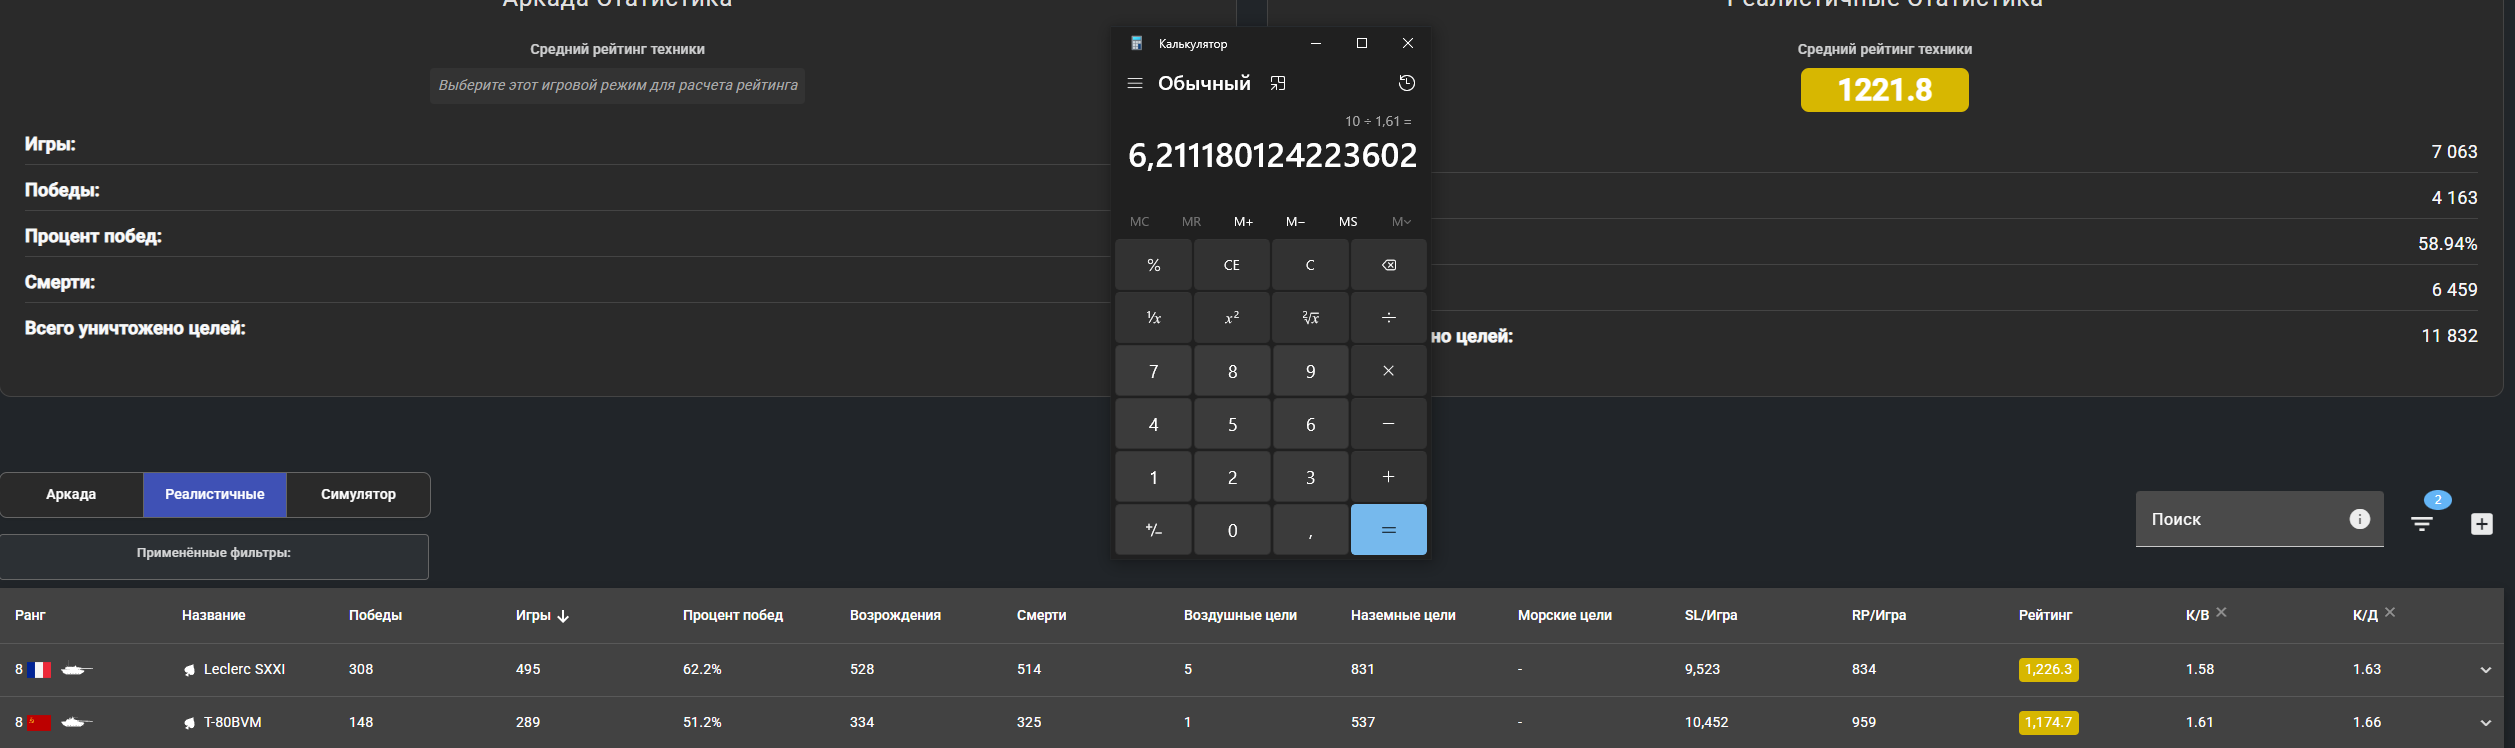Click the CE button in calculator
Image resolution: width=2515 pixels, height=748 pixels.
click(1231, 265)
